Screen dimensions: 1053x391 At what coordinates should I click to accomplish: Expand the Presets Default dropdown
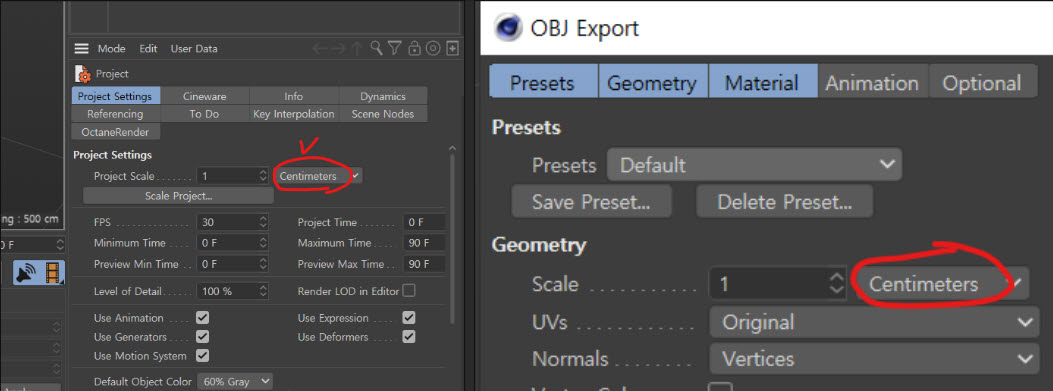[x=754, y=165]
